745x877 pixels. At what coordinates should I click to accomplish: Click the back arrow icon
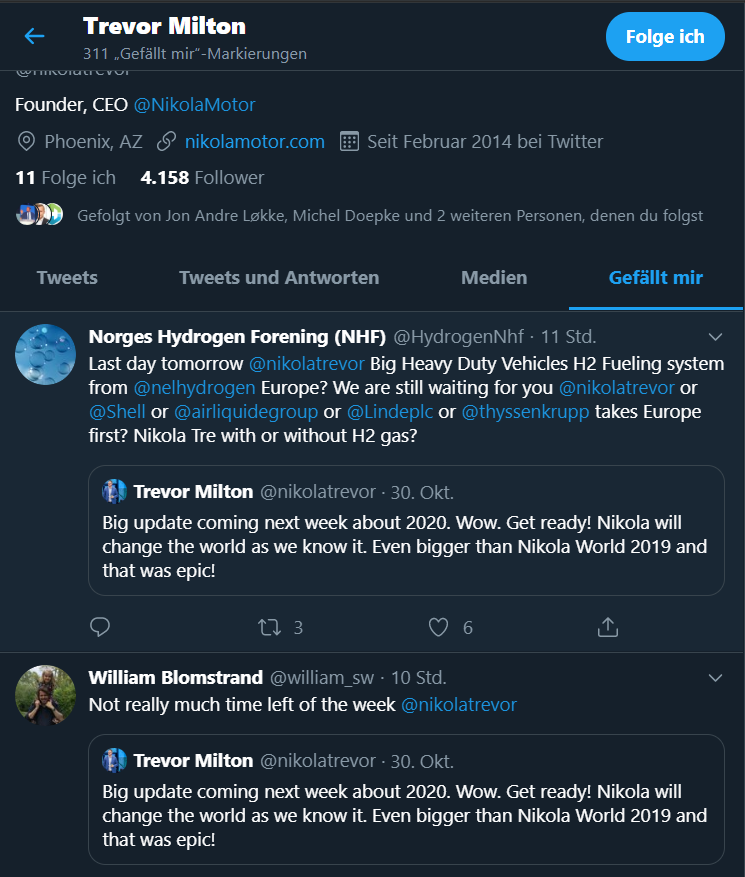click(x=35, y=36)
